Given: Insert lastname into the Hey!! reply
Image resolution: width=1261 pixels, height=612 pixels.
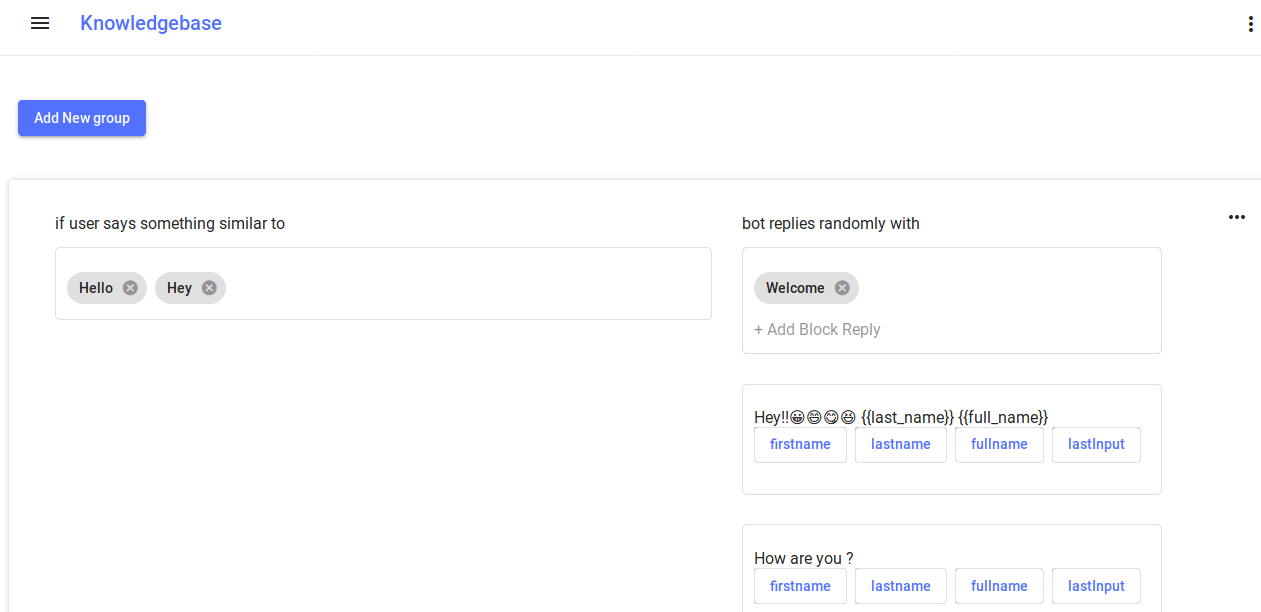Looking at the screenshot, I should 900,444.
